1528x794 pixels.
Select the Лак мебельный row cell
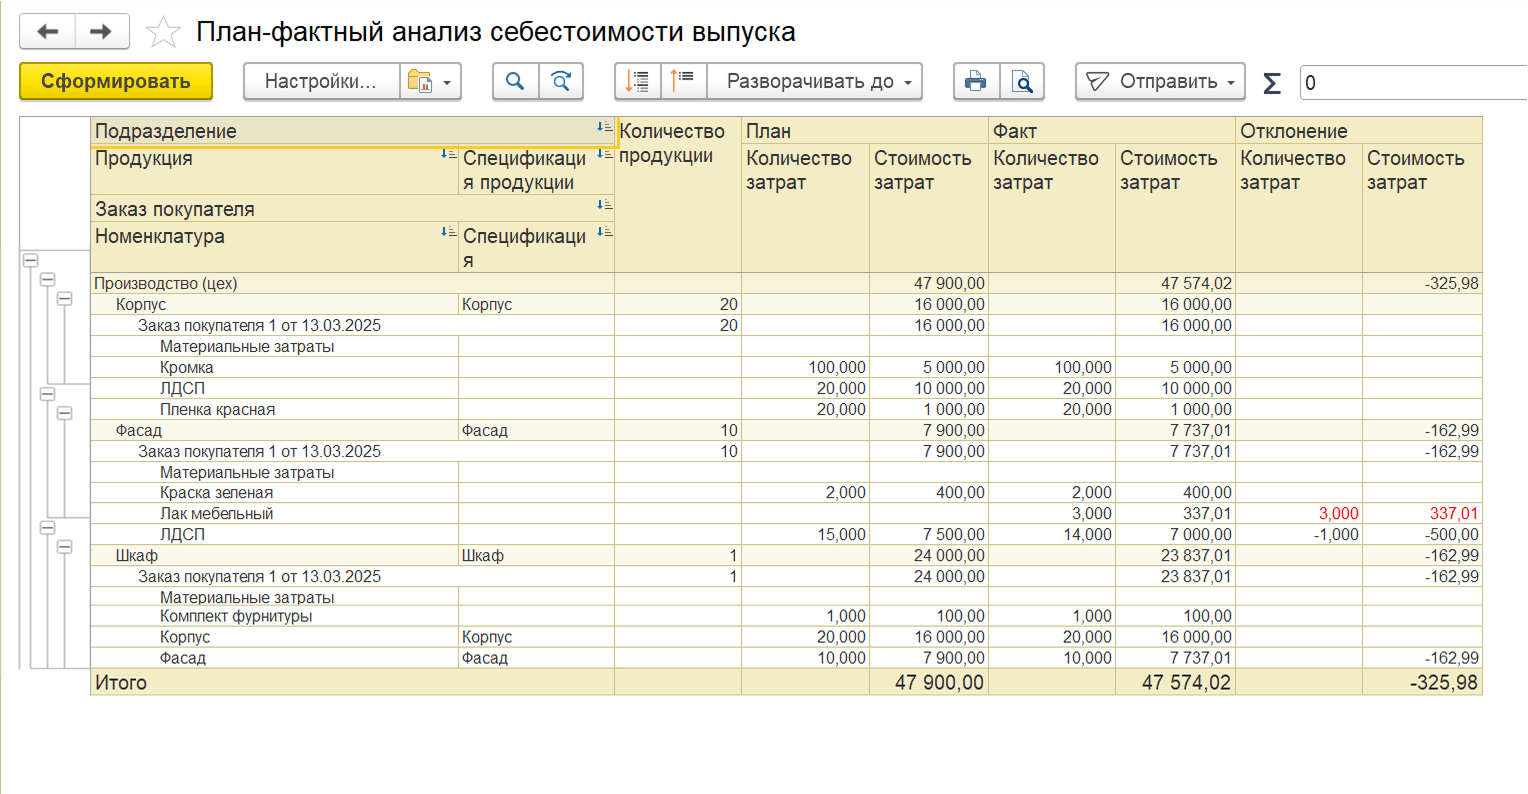217,514
